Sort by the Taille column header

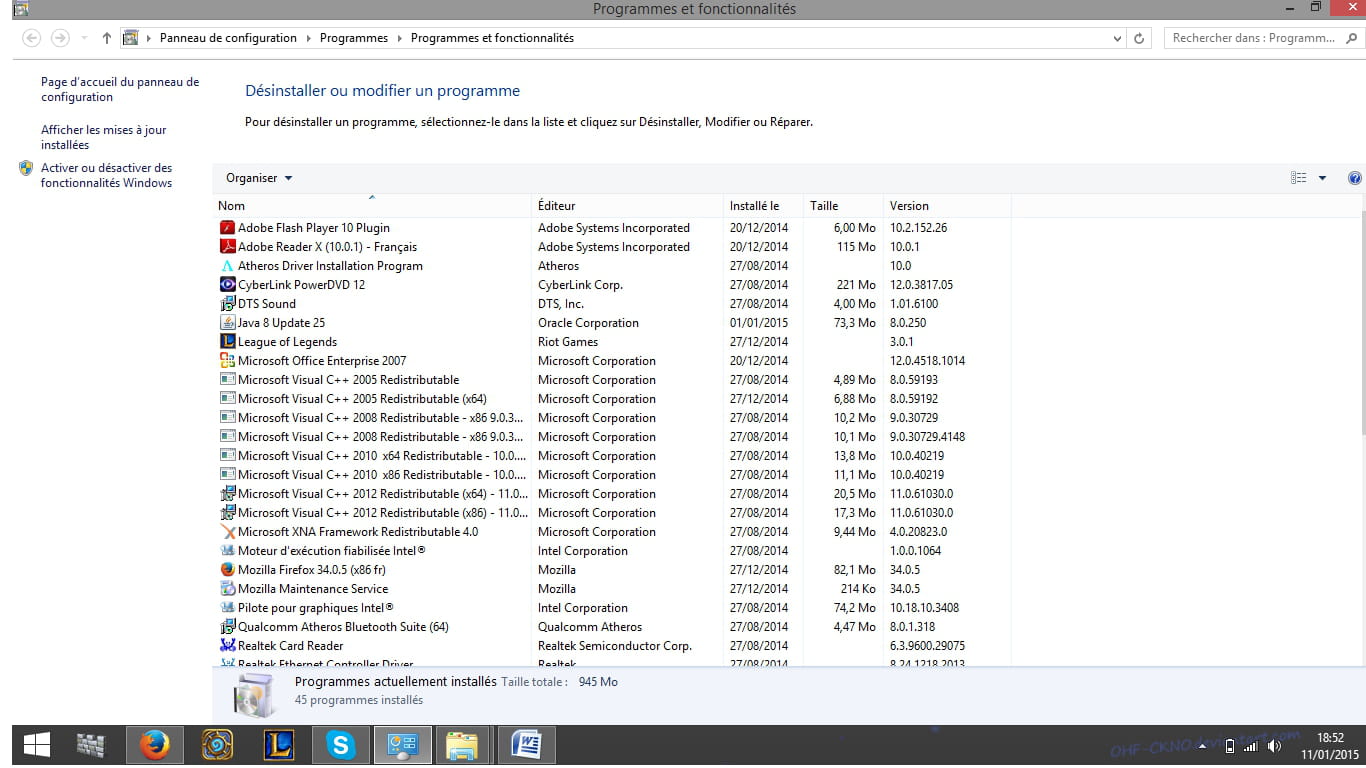(x=843, y=205)
